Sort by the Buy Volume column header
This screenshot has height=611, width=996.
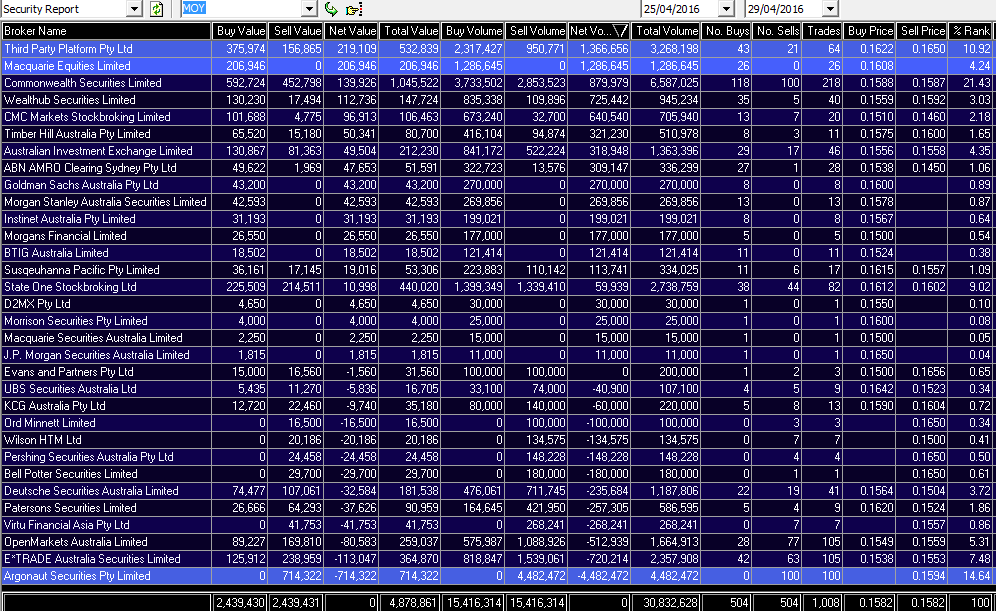point(473,31)
